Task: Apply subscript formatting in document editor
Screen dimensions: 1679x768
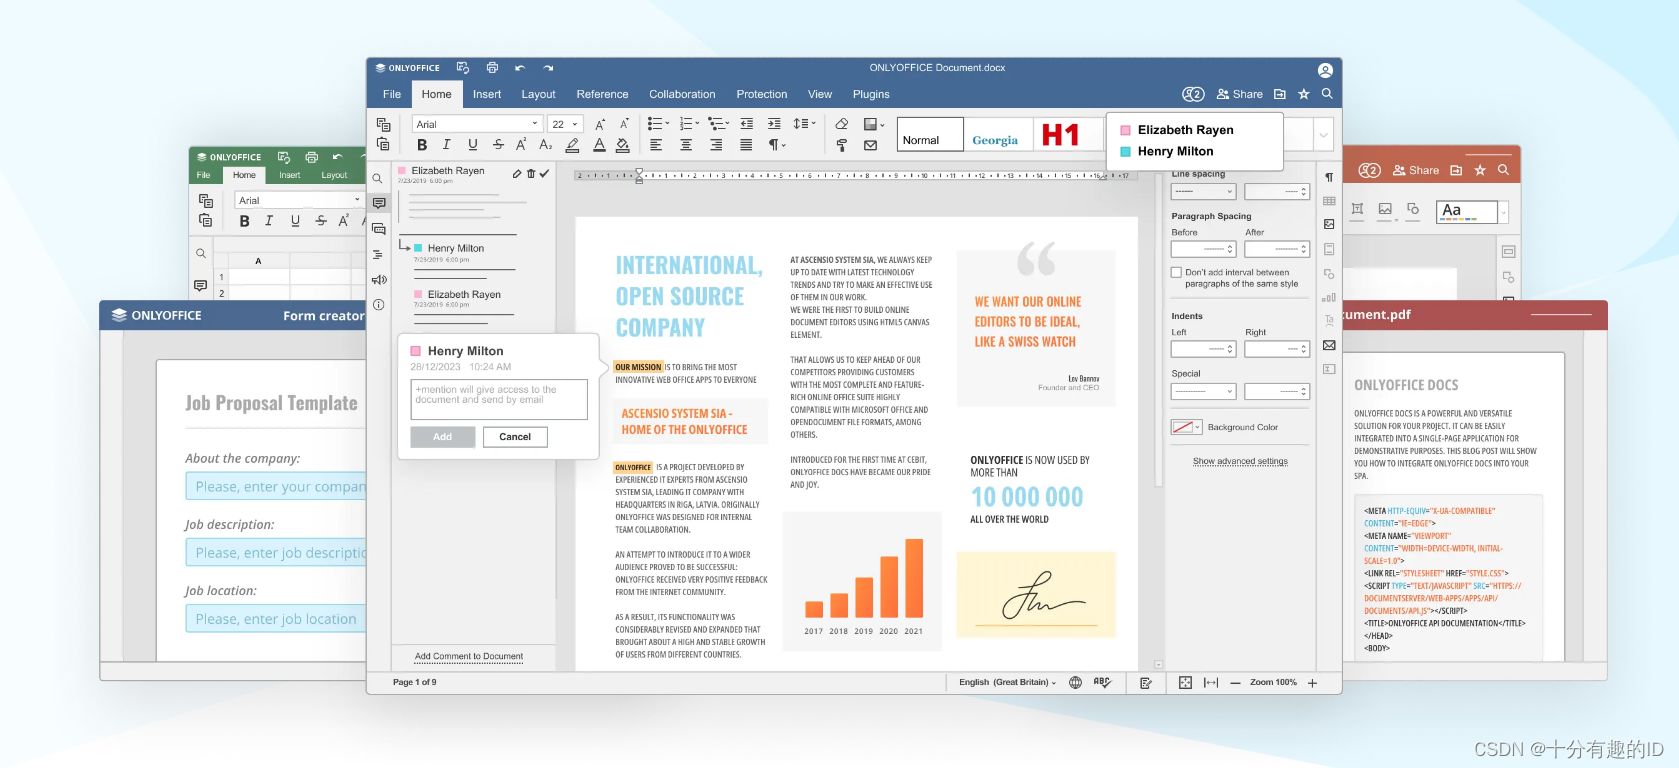Action: pyautogui.click(x=546, y=145)
